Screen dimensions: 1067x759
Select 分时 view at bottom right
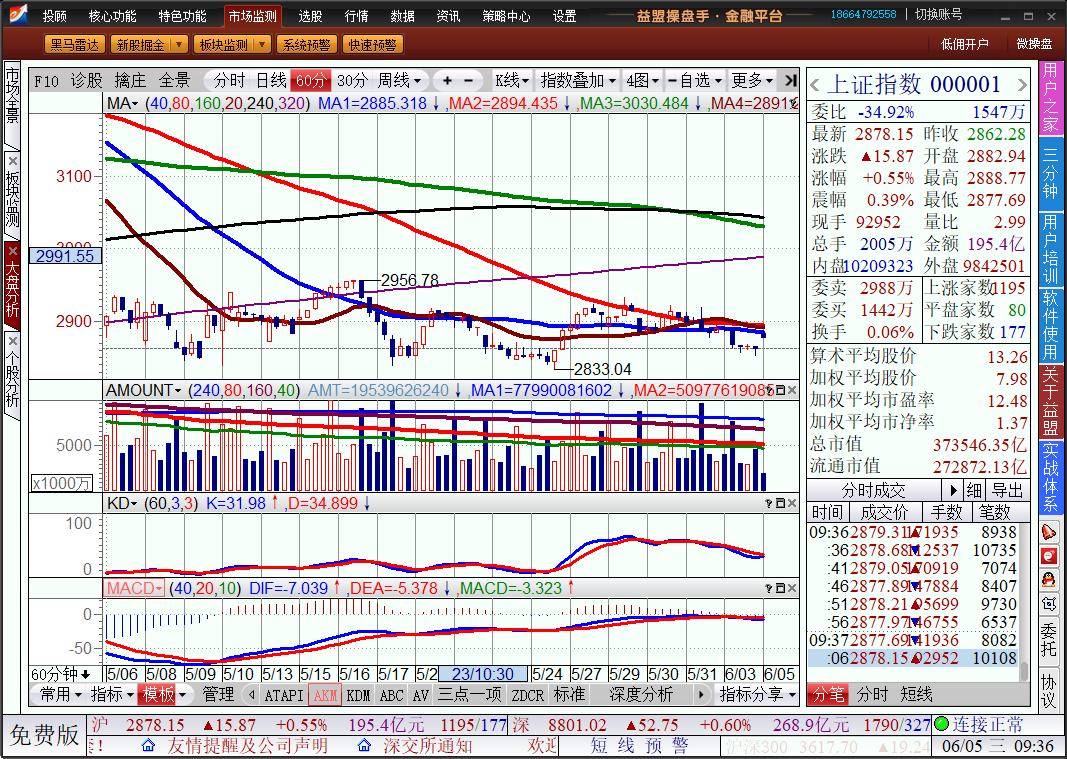[x=872, y=694]
